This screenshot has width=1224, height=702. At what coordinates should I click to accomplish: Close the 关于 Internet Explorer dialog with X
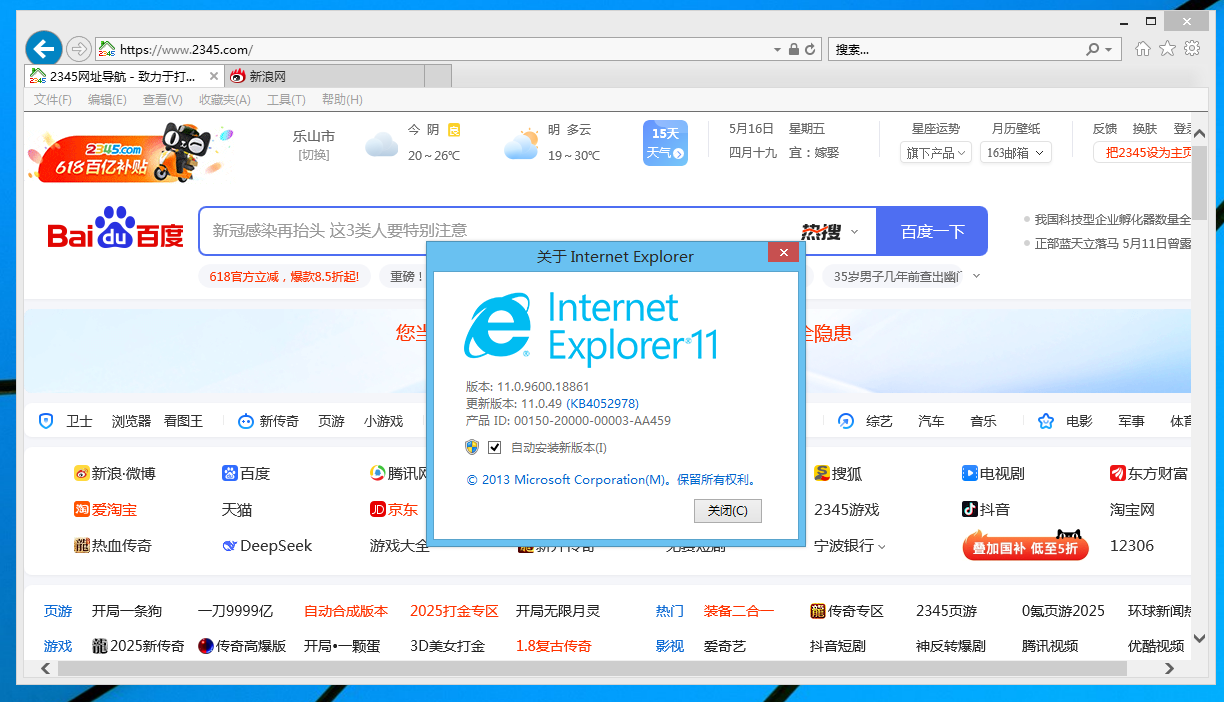[782, 254]
